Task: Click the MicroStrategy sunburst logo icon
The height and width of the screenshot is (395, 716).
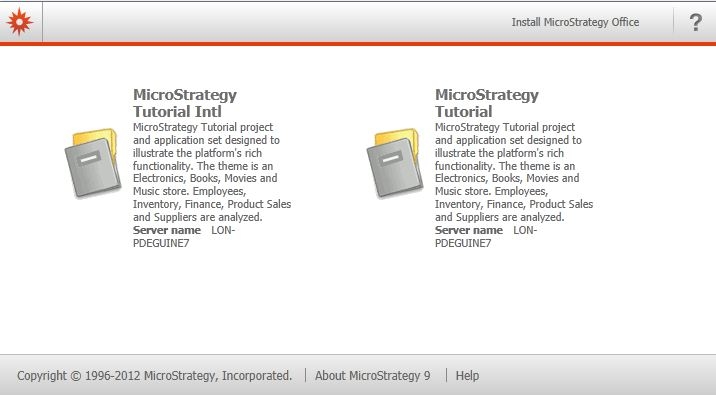Action: [20, 21]
